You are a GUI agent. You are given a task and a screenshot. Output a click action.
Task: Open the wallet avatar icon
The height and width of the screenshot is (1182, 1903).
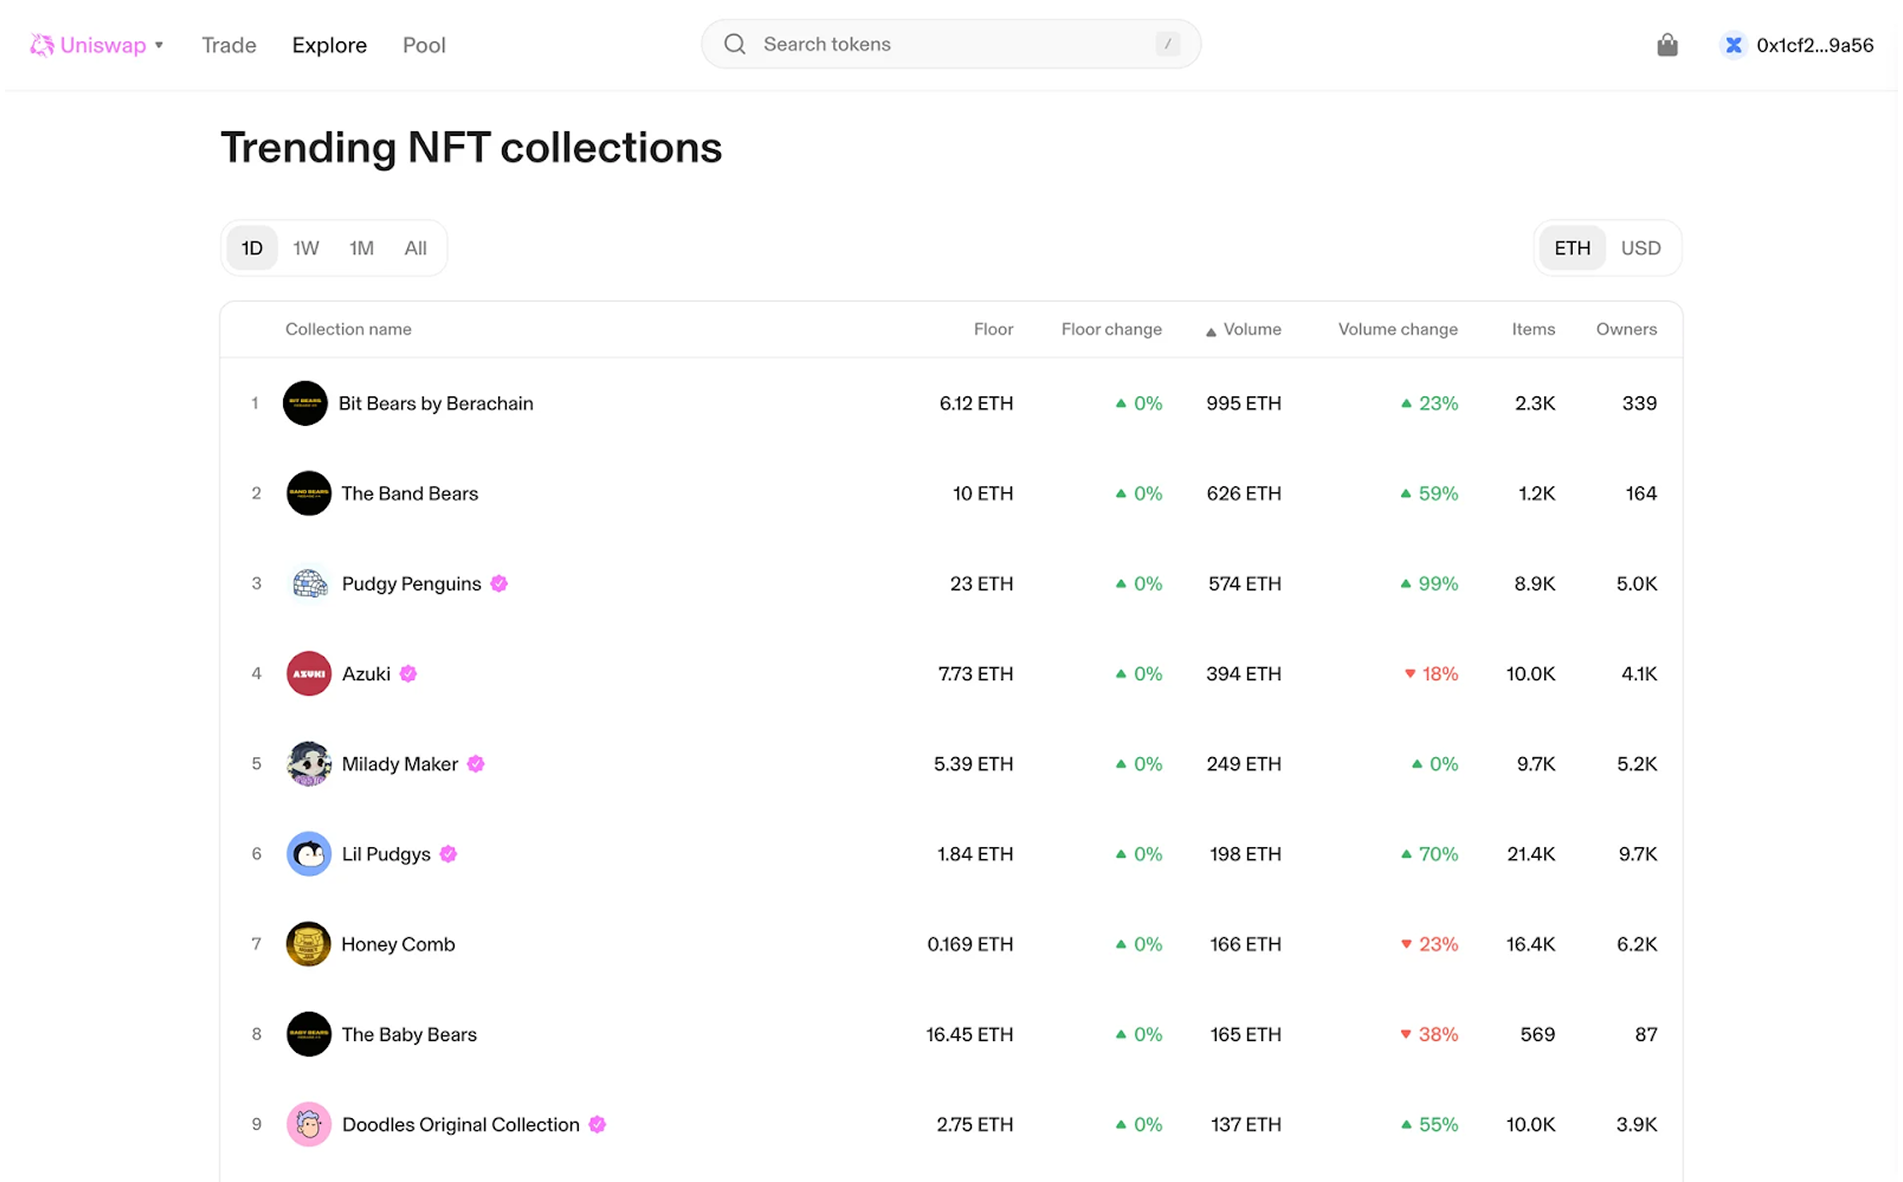click(1733, 45)
